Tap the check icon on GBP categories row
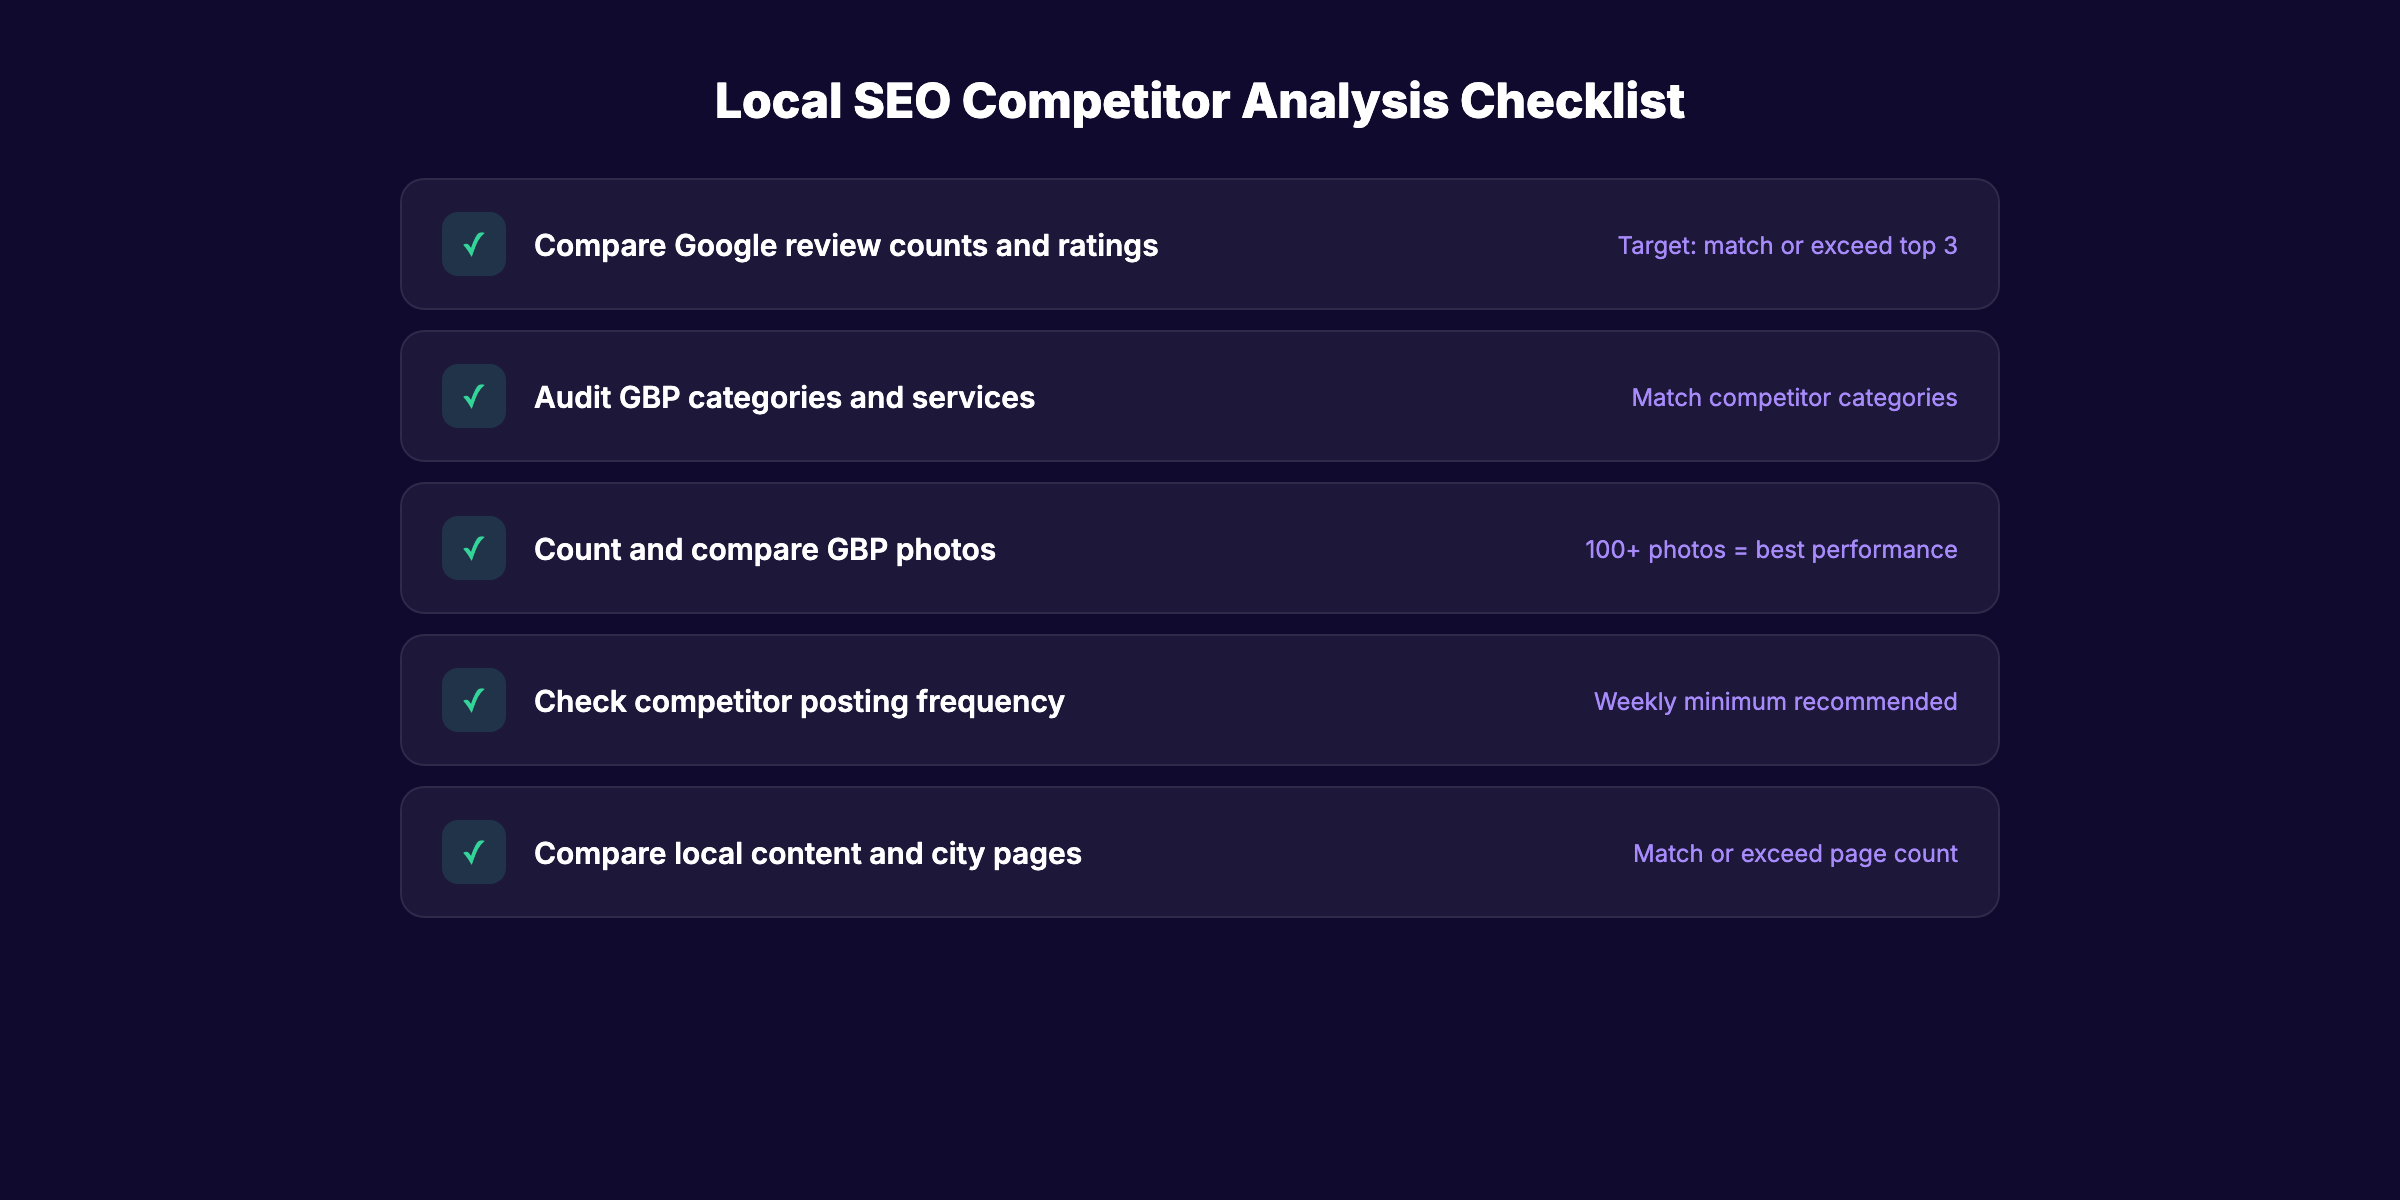The height and width of the screenshot is (1200, 2400). pyautogui.click(x=473, y=396)
